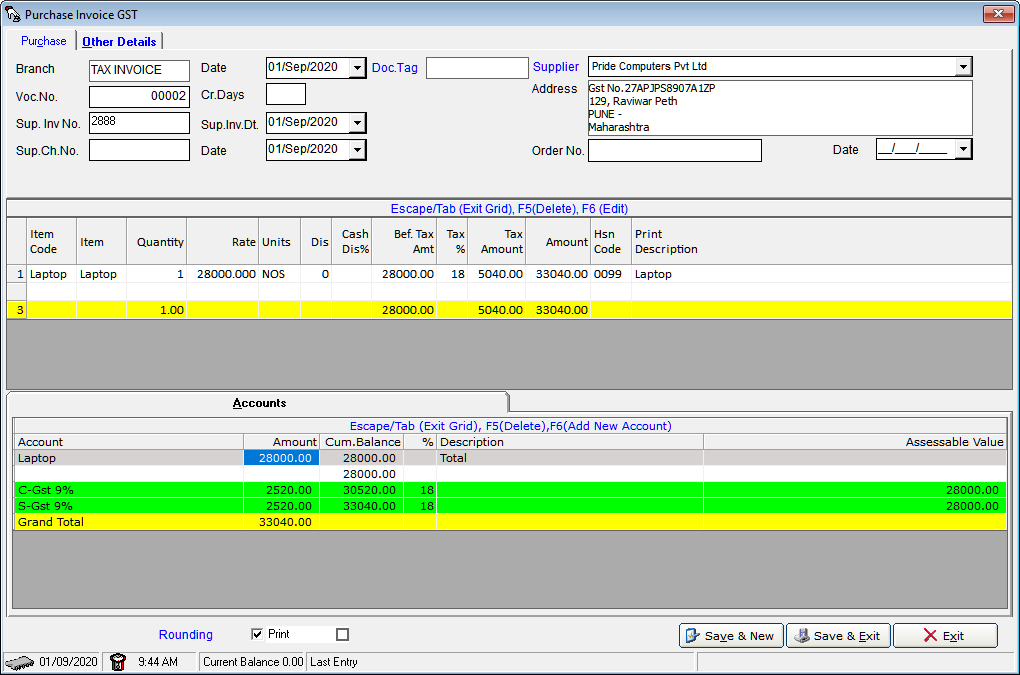
Task: Click the Order No. text box
Action: 674,150
